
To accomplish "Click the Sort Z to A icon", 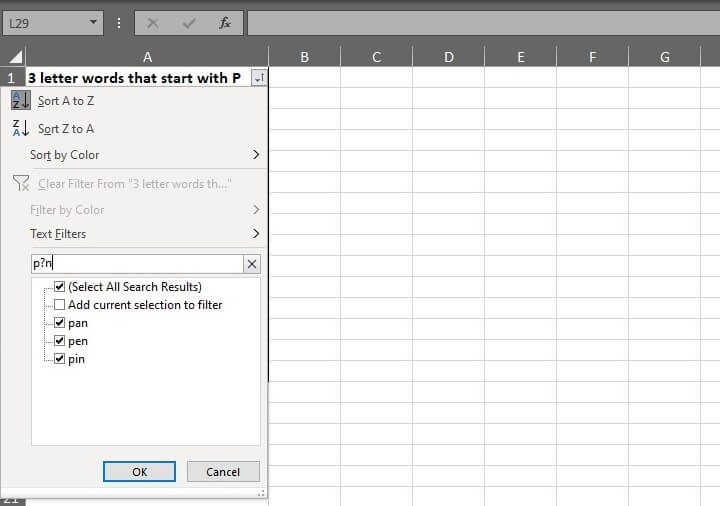I will pos(21,128).
